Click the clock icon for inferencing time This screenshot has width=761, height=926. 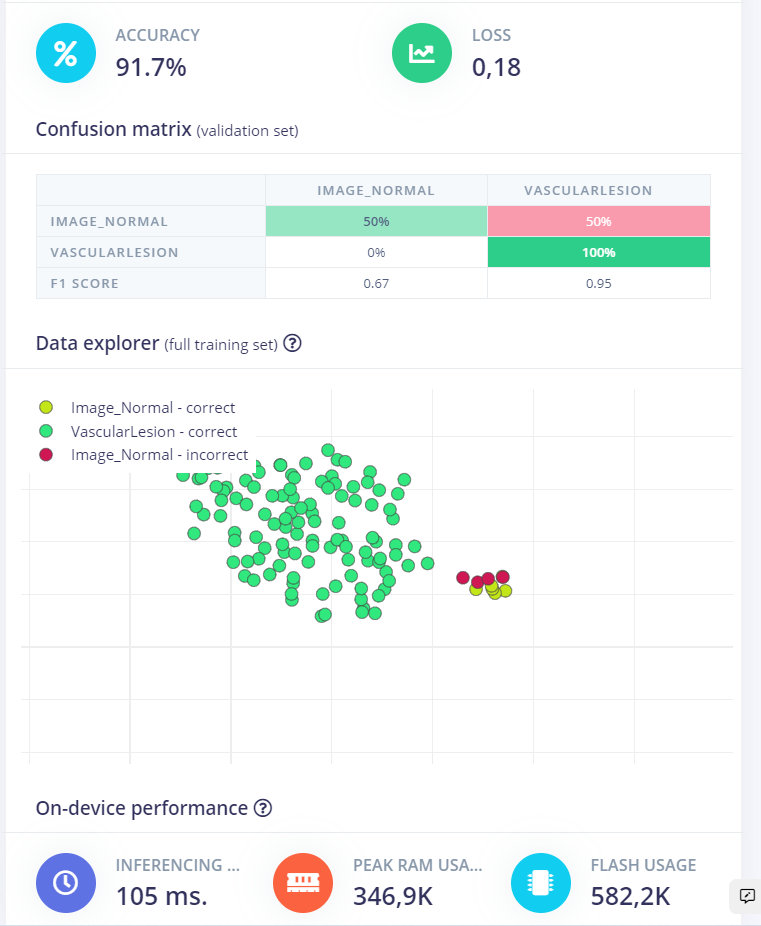click(66, 883)
